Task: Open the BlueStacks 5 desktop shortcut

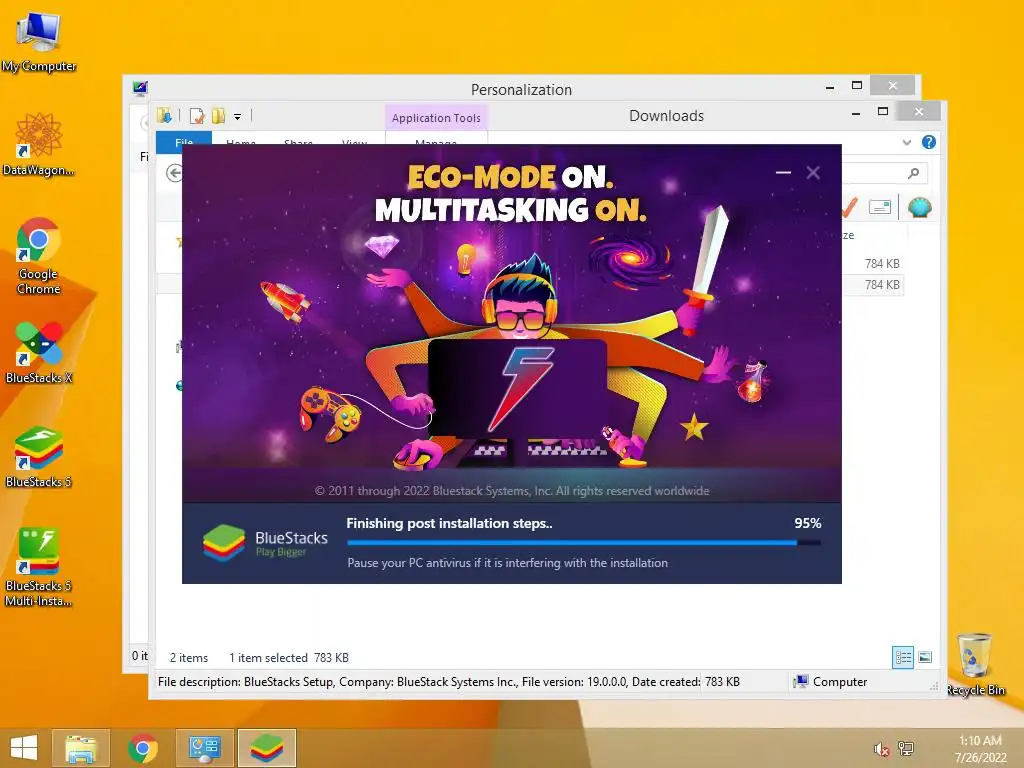Action: (39, 456)
